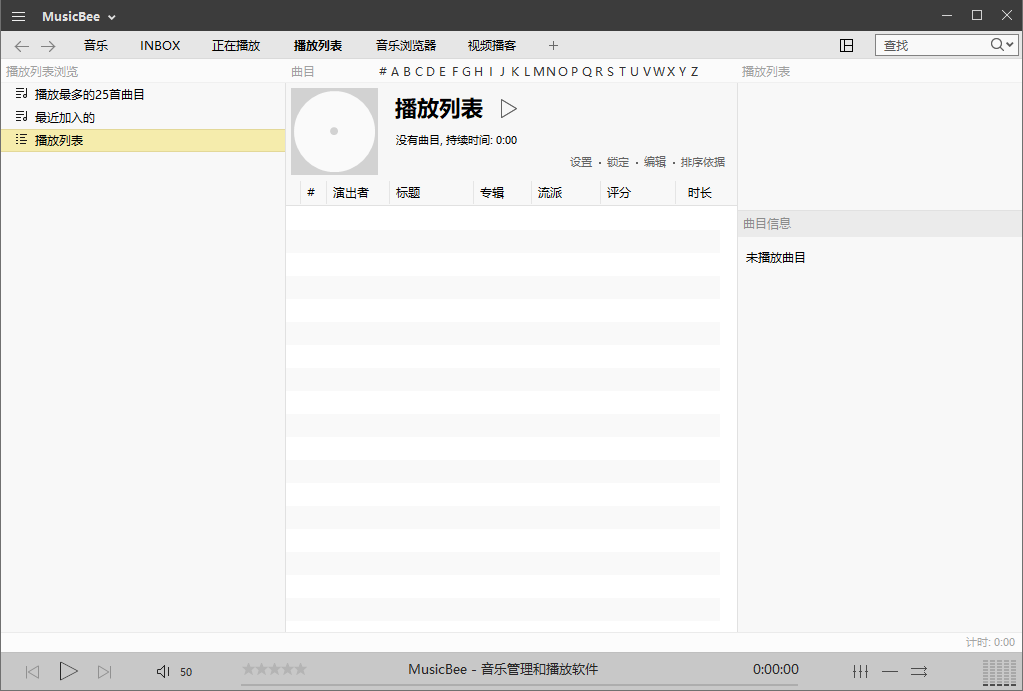The image size is (1023, 691).
Task: Click the 锁定 link
Action: point(618,162)
